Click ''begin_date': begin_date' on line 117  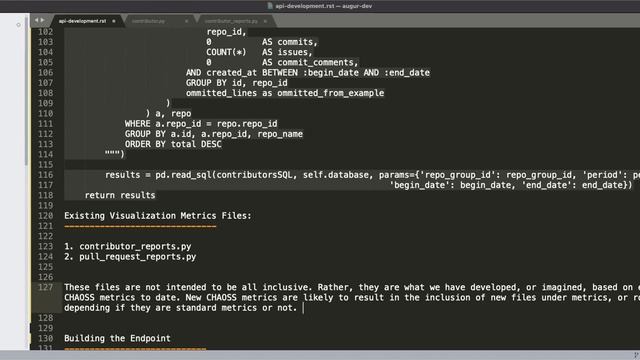[x=450, y=185]
